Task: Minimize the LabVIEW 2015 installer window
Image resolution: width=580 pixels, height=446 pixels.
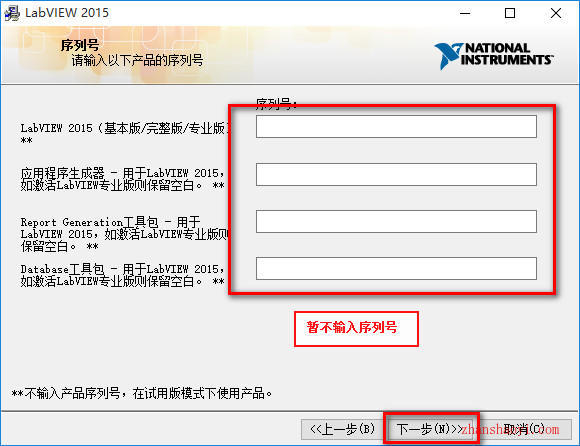Action: tap(465, 13)
